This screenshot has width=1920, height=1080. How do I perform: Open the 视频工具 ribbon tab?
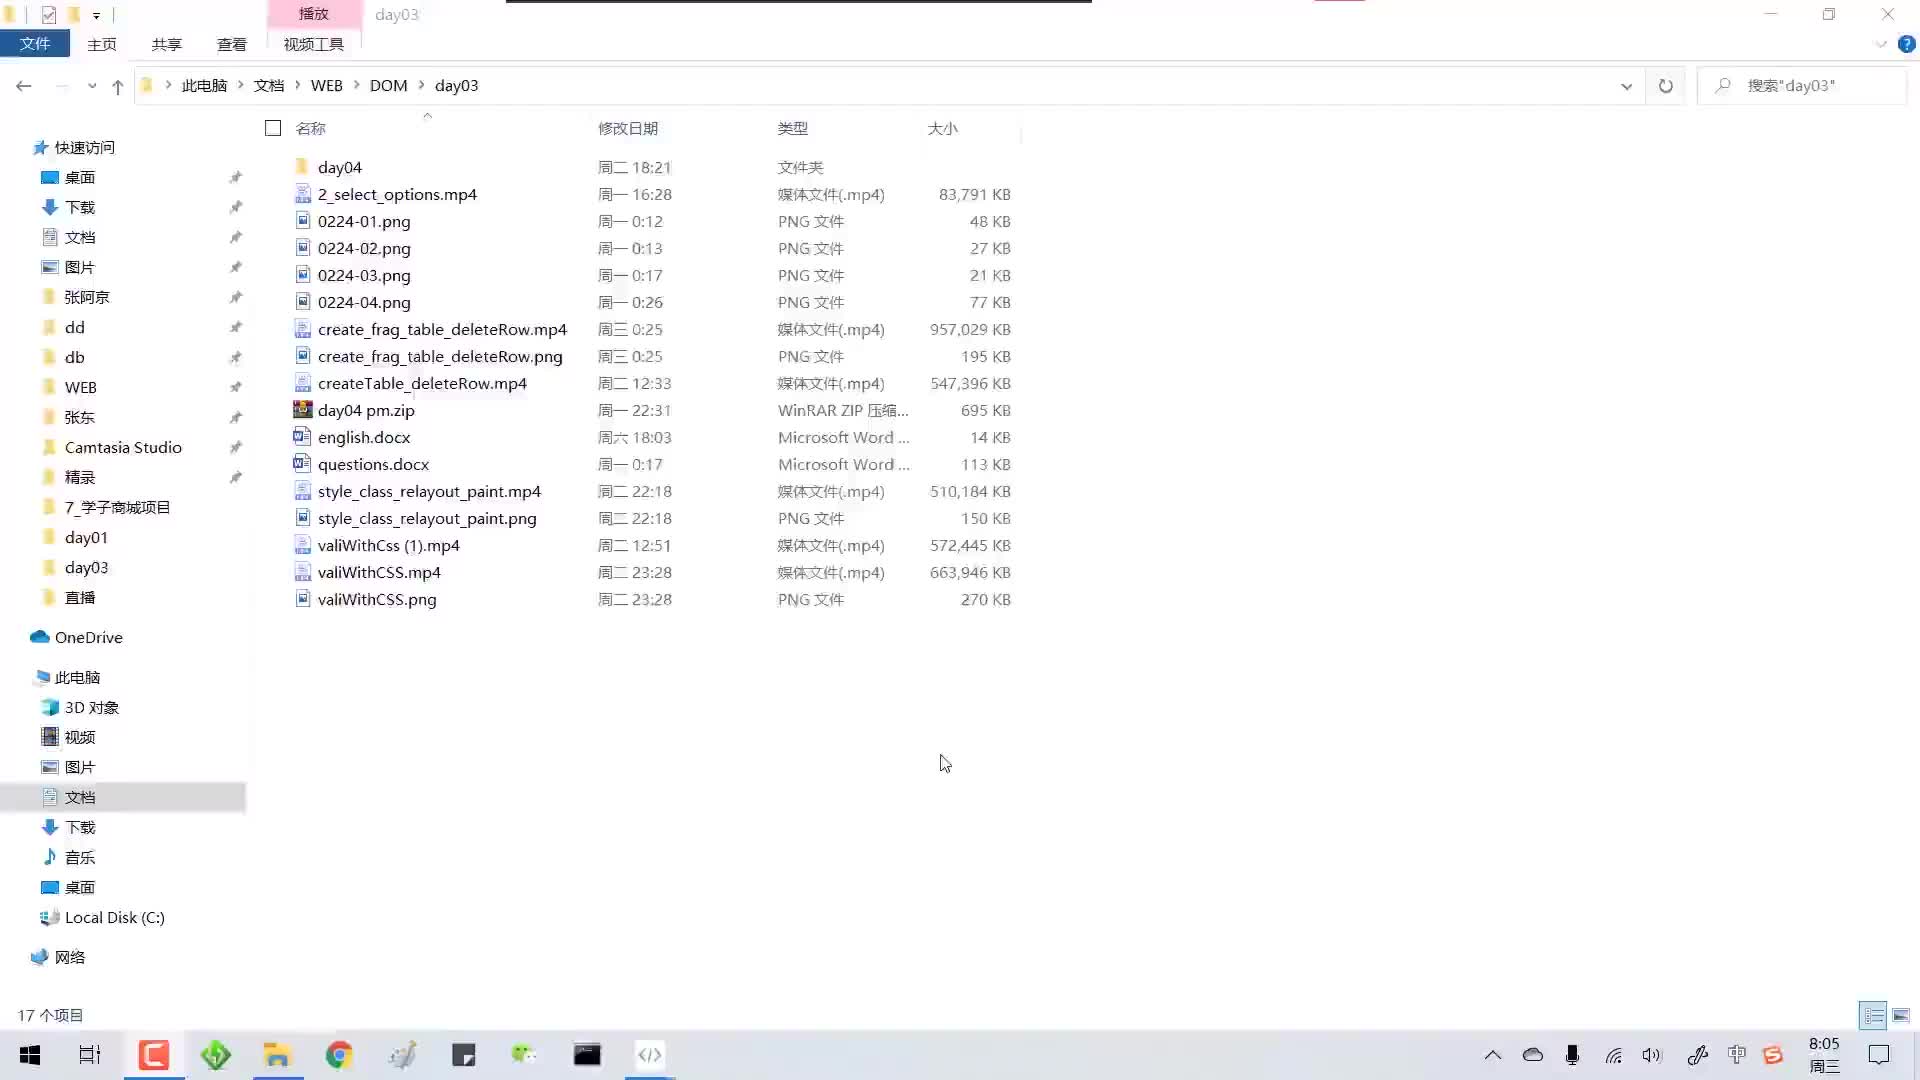[314, 44]
